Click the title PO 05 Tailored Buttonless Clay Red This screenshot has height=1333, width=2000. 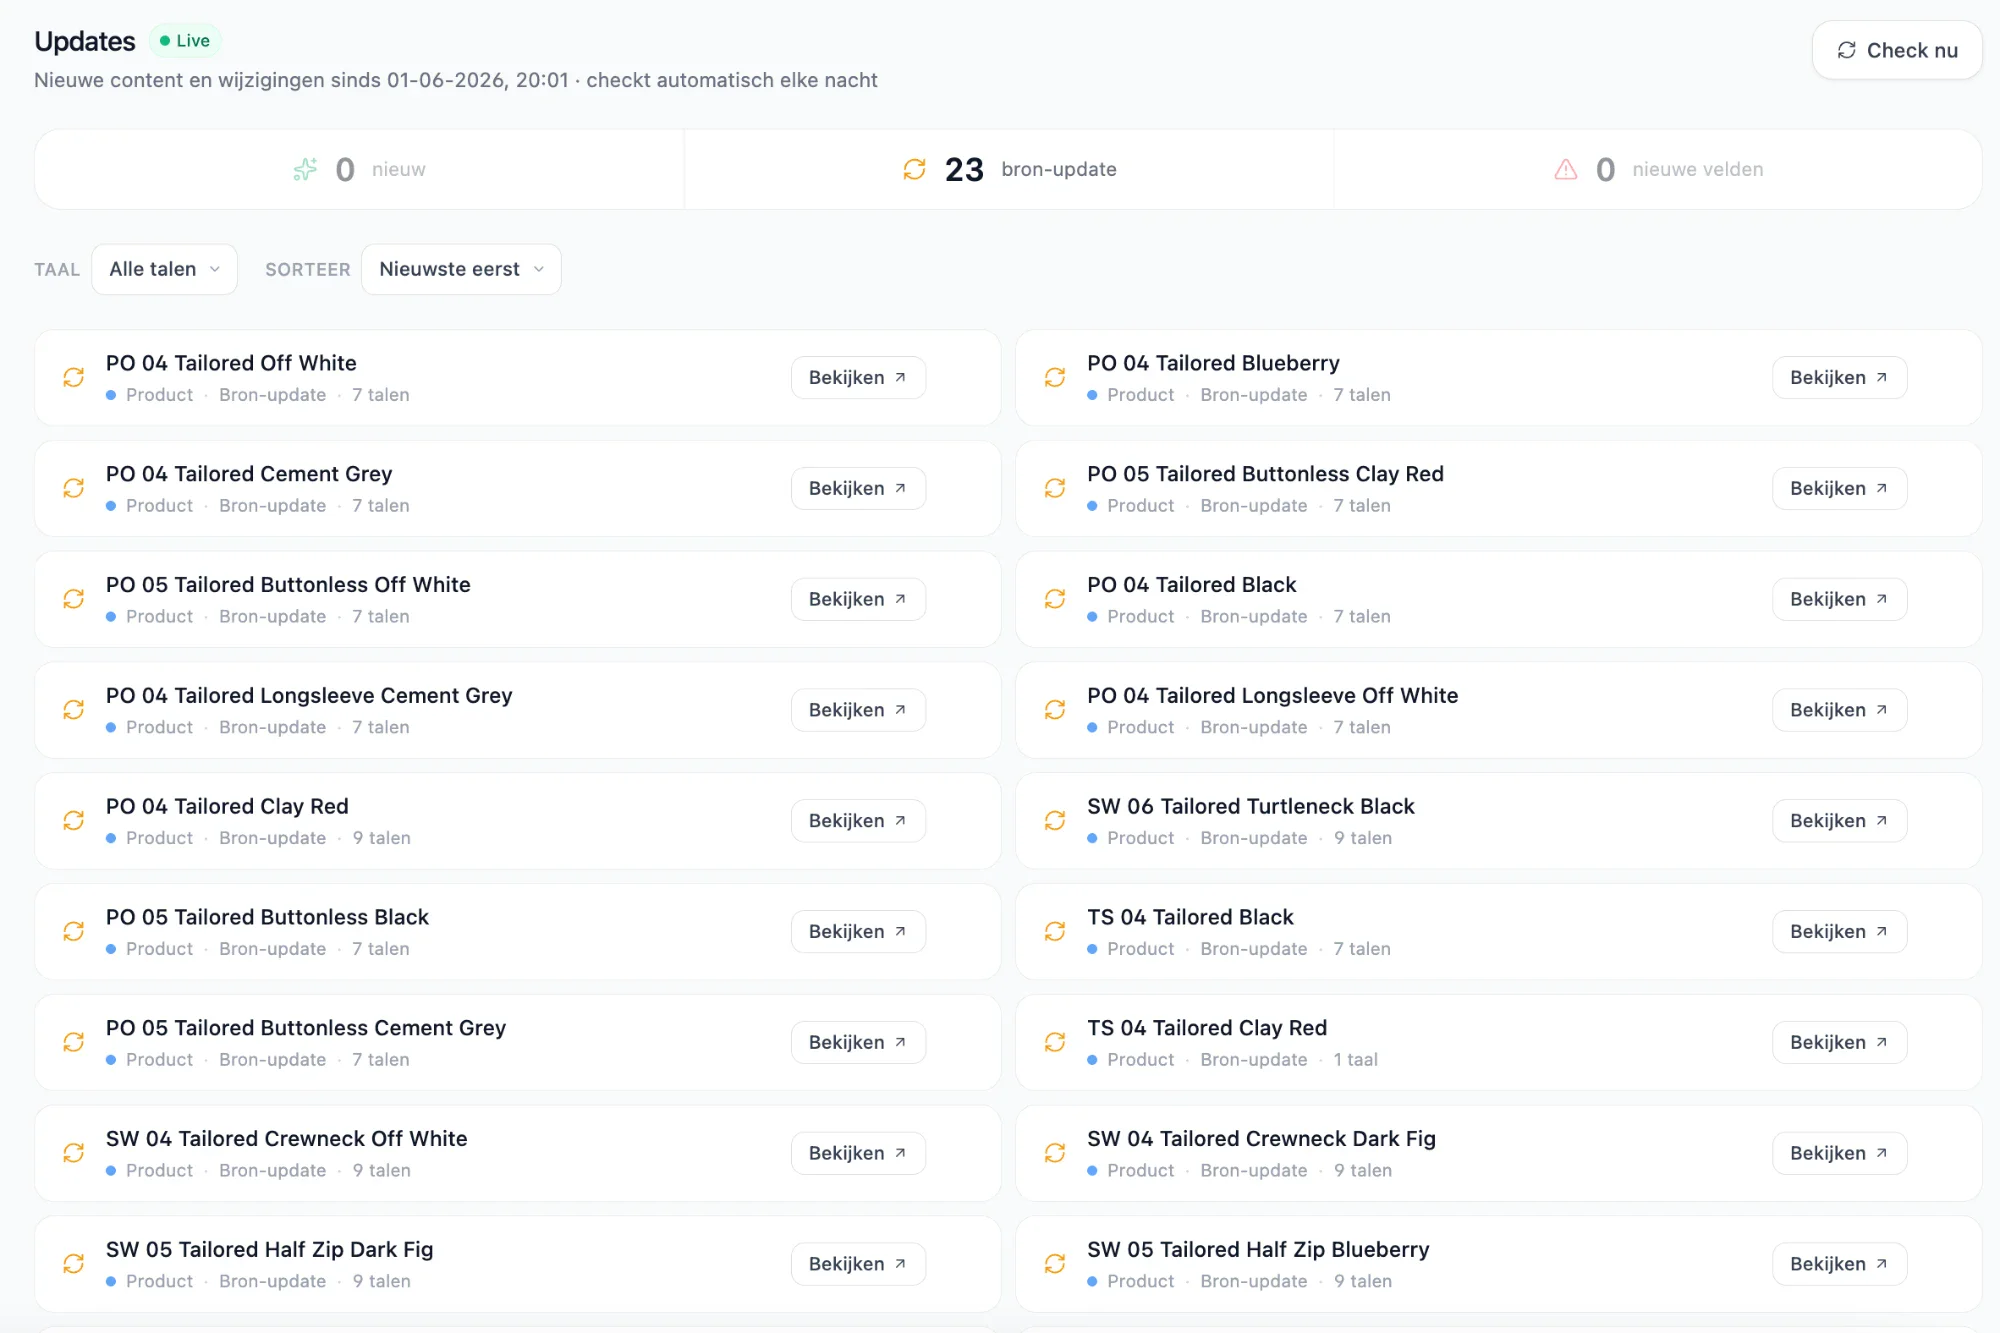pos(1265,474)
